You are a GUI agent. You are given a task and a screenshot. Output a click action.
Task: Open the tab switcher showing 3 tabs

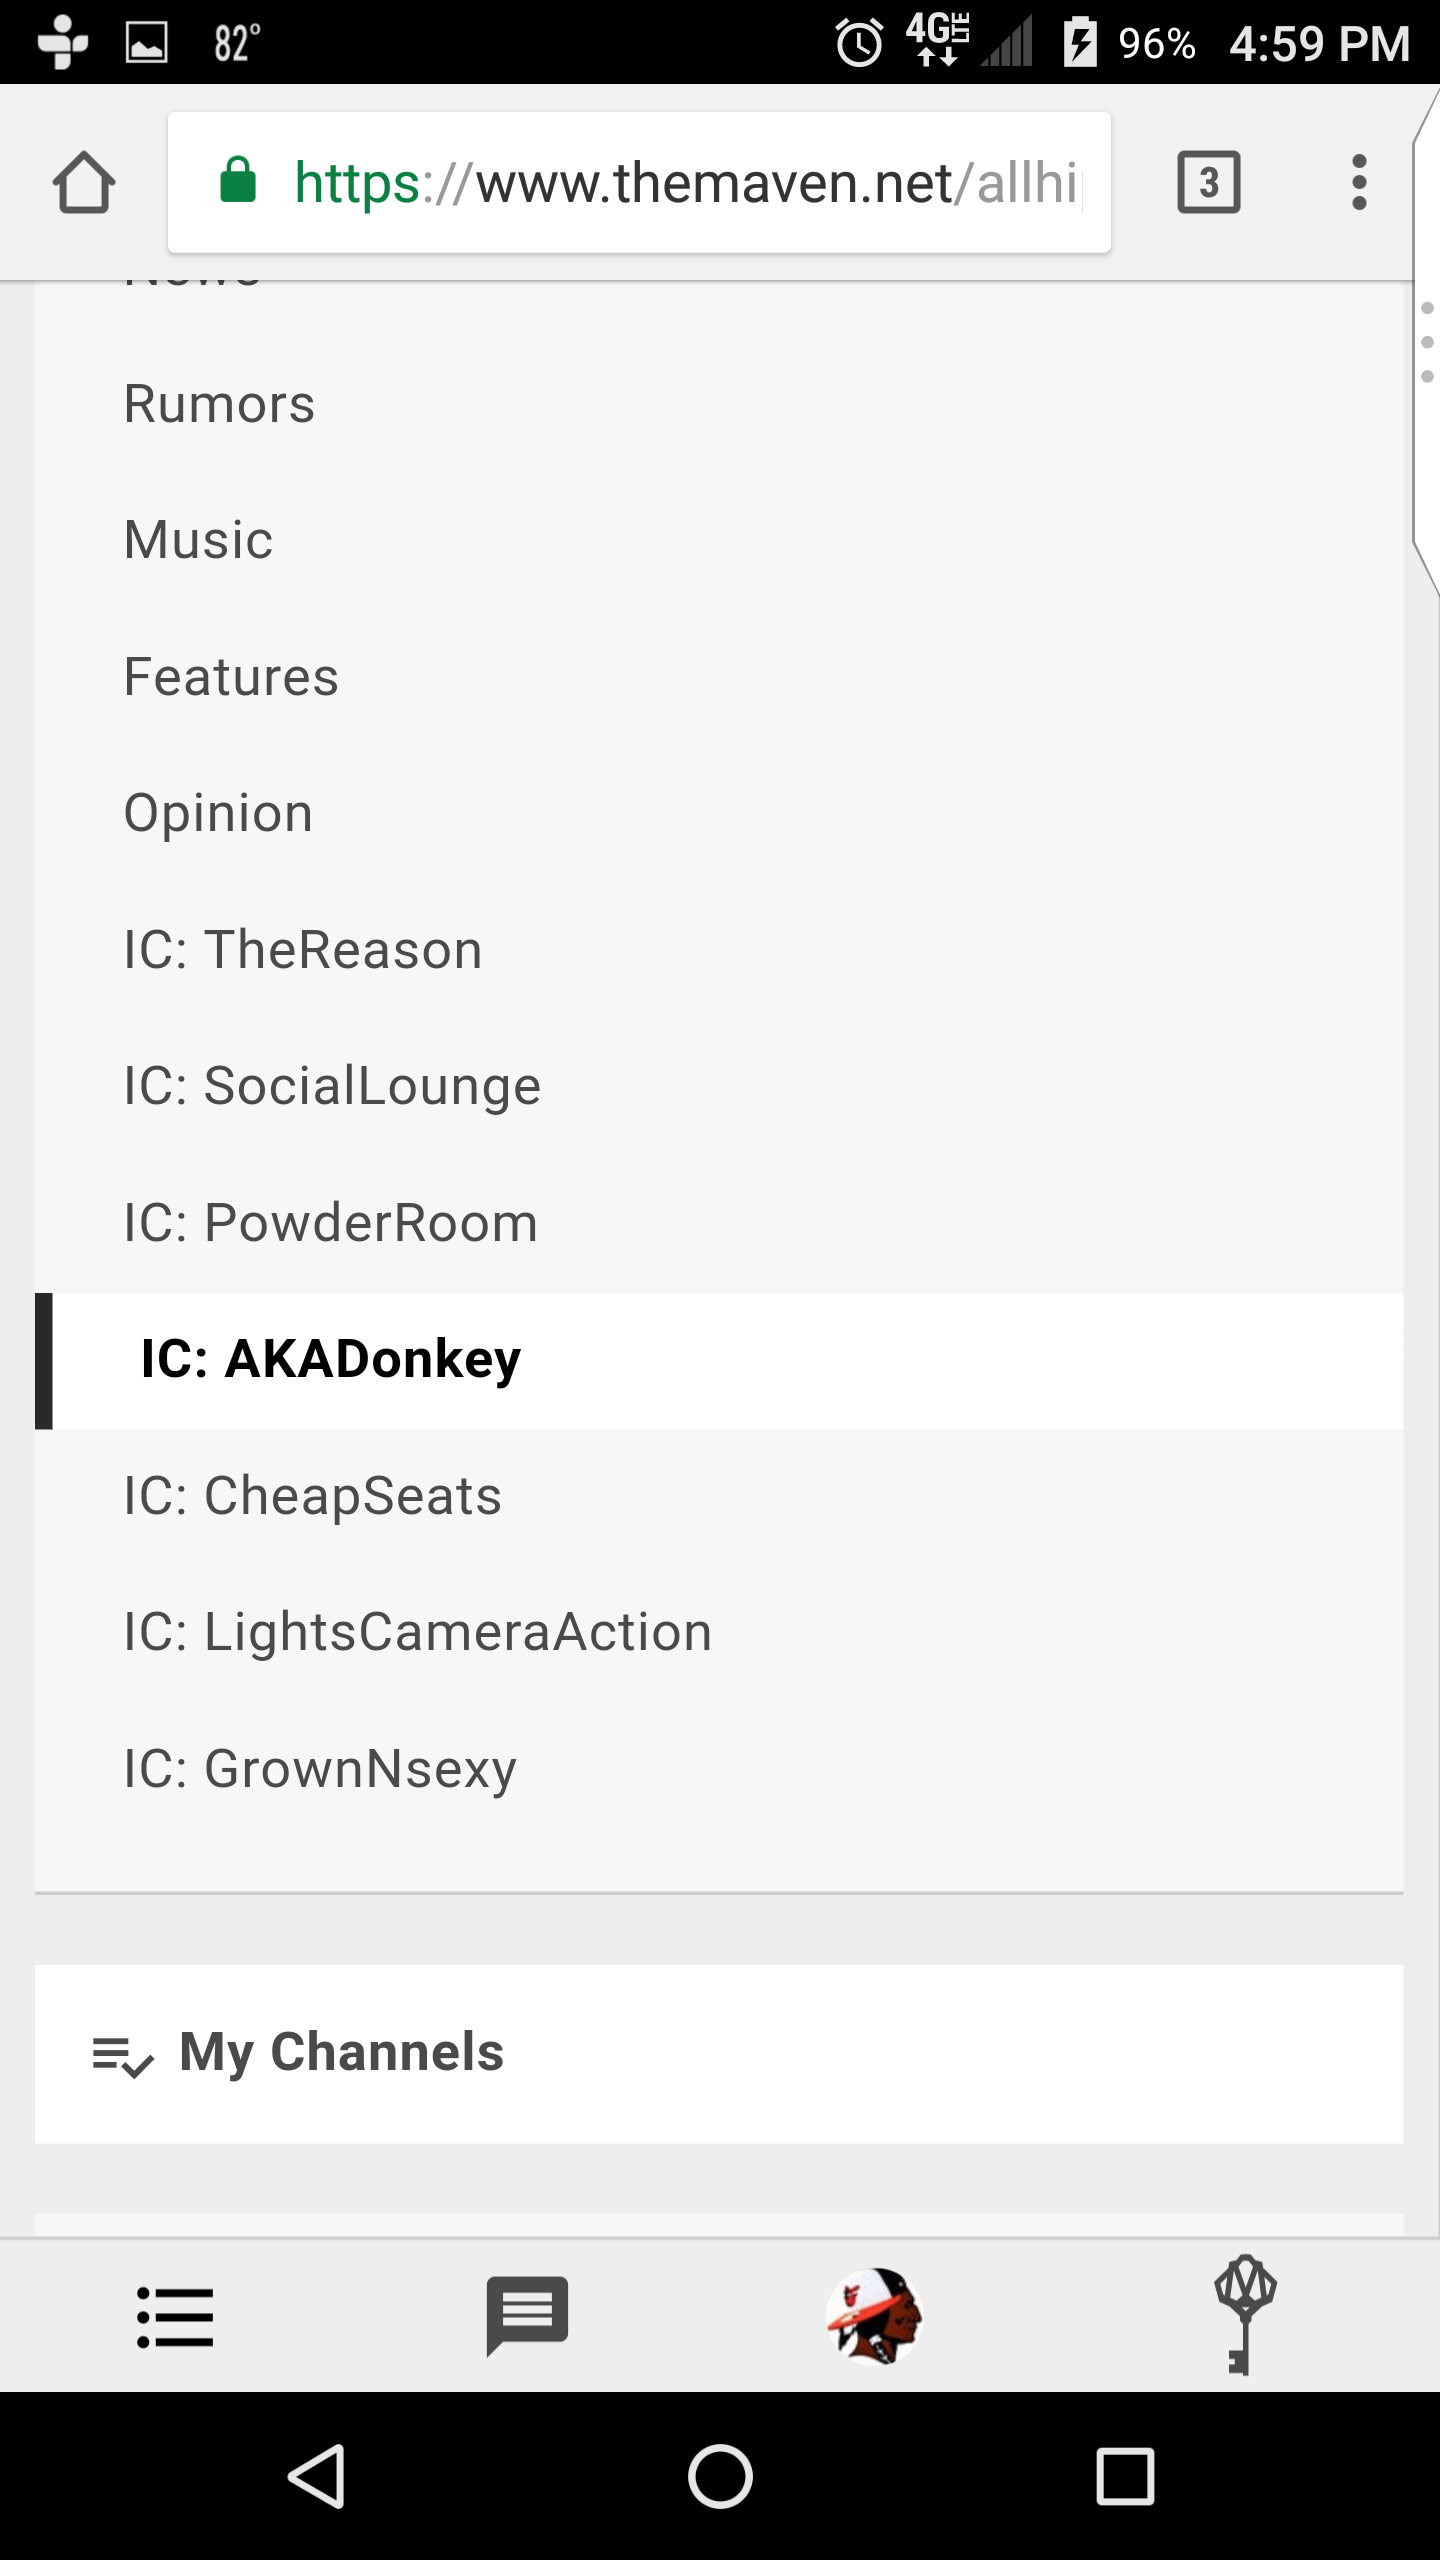tap(1209, 182)
